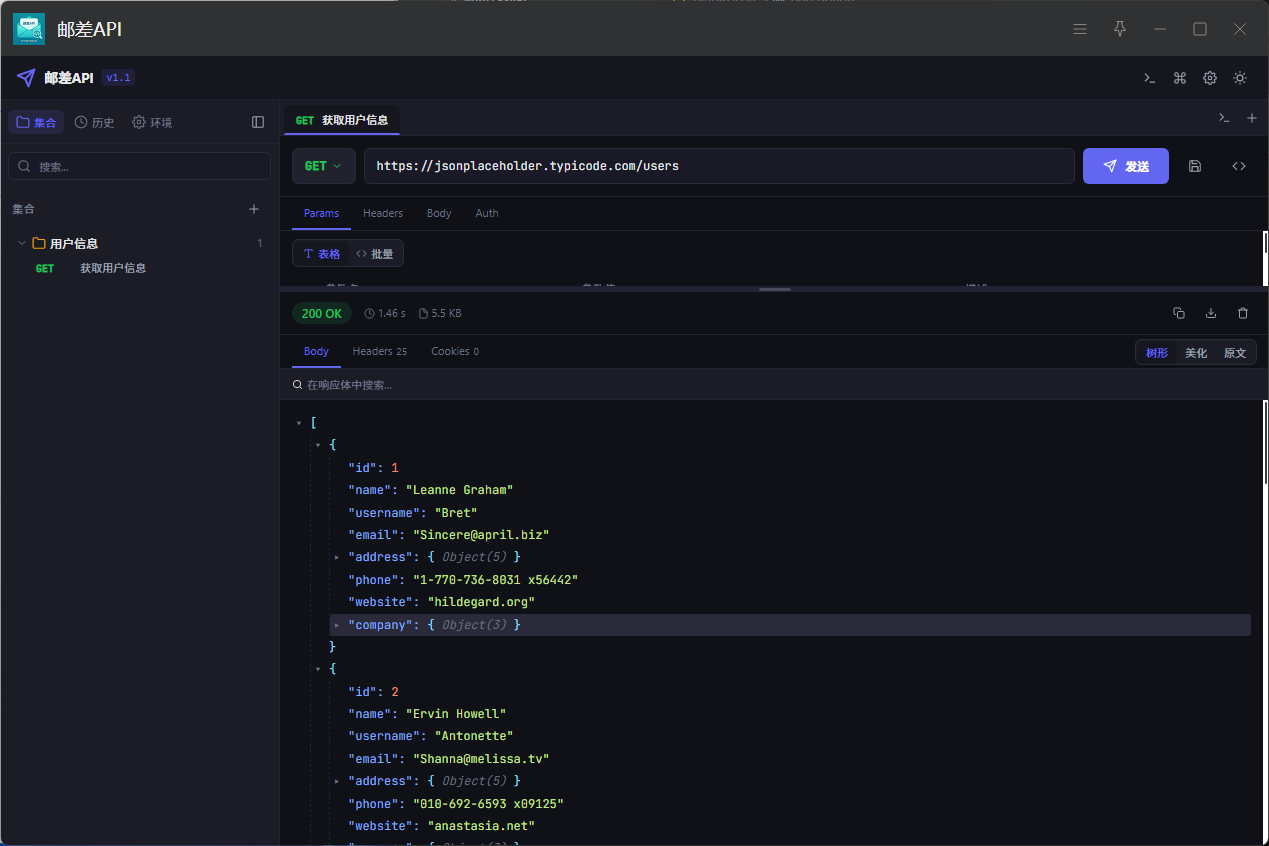This screenshot has height=846, width=1269.
Task: Open the response Body tab
Action: (x=316, y=351)
